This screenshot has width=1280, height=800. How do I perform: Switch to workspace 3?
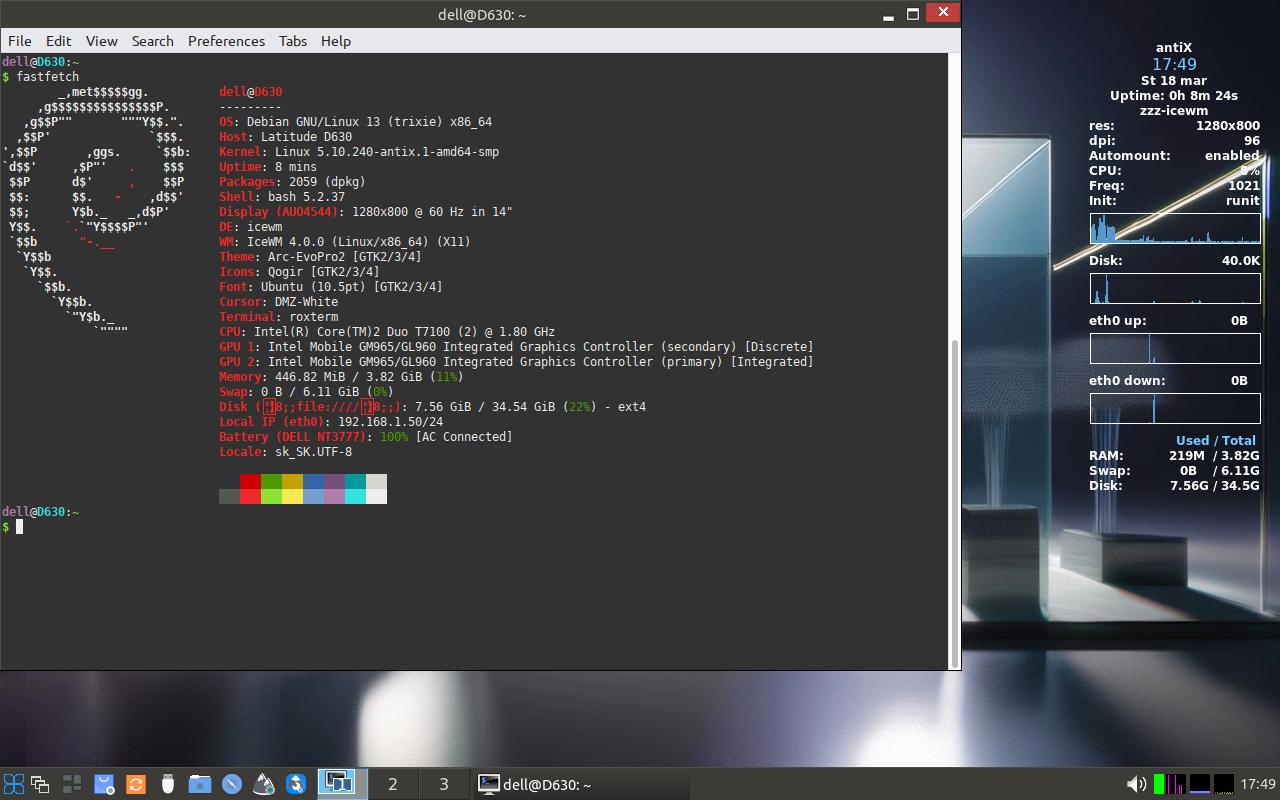click(x=443, y=784)
